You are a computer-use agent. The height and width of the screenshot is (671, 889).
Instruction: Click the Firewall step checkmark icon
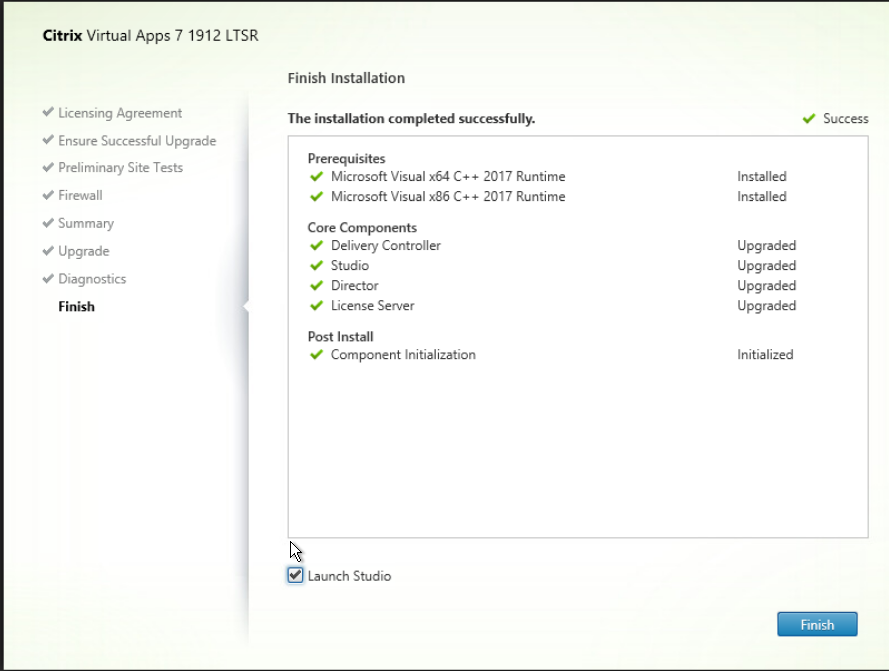48,195
